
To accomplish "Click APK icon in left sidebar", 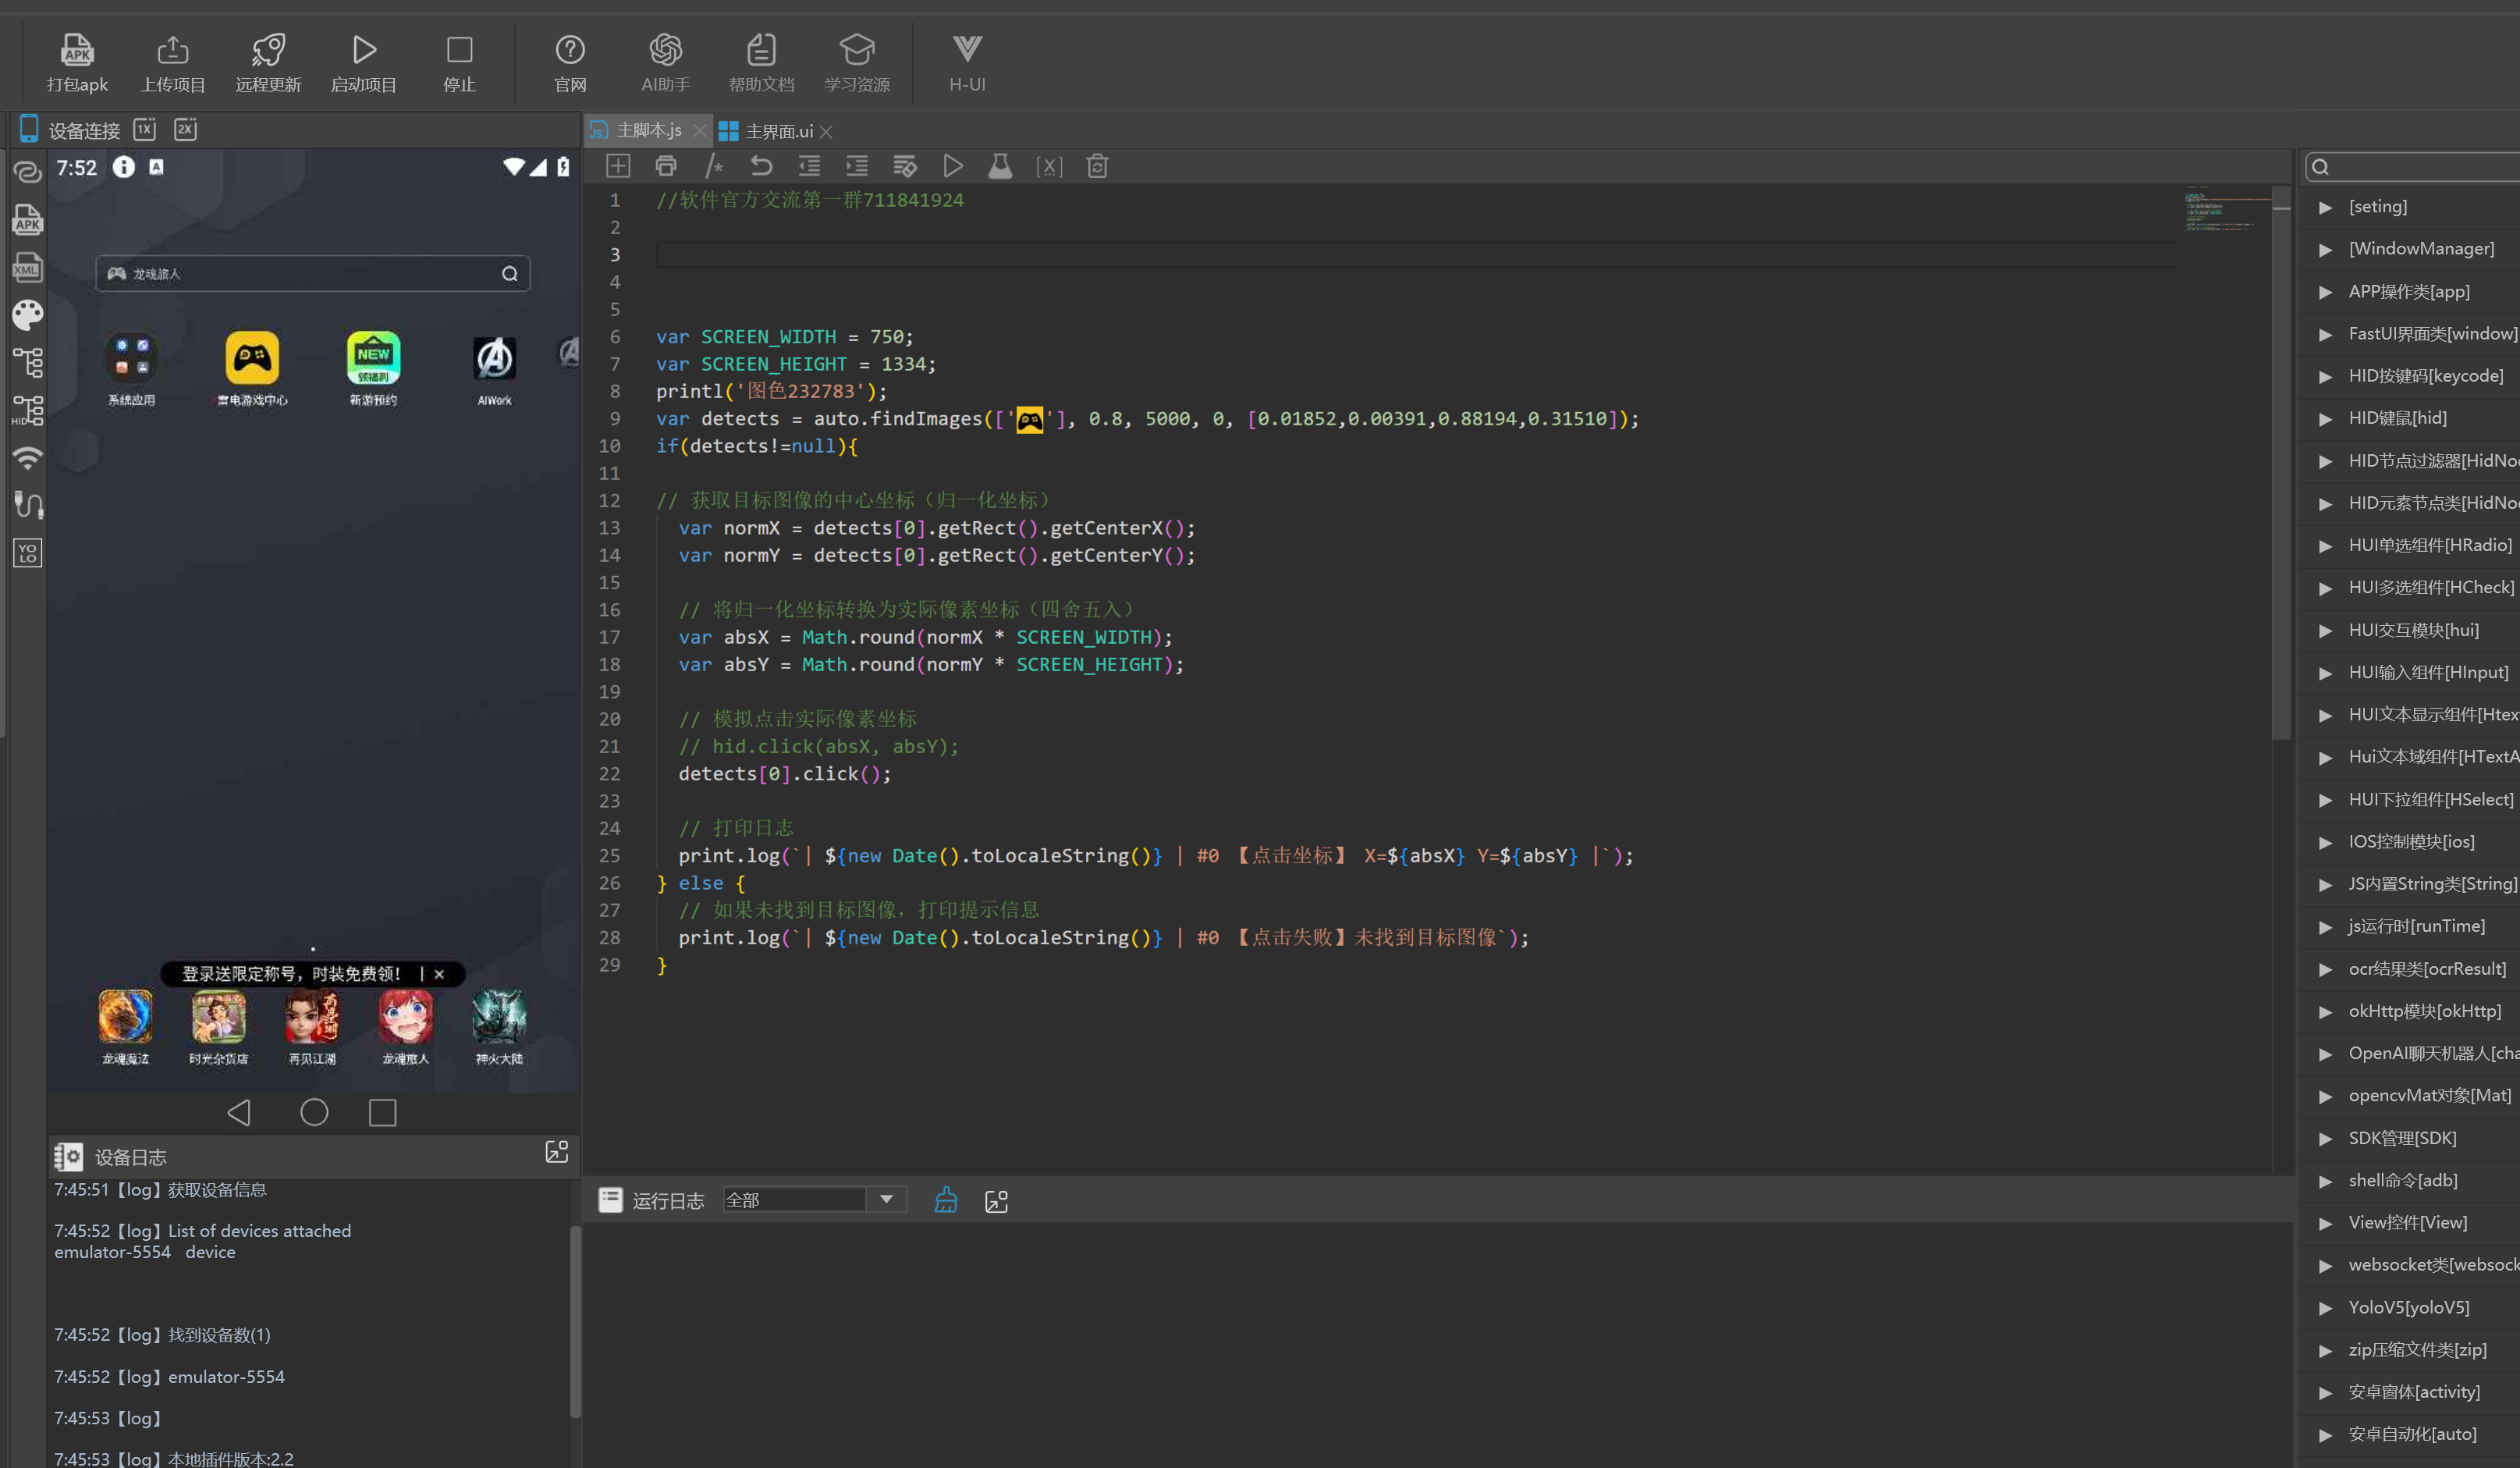I will point(28,219).
